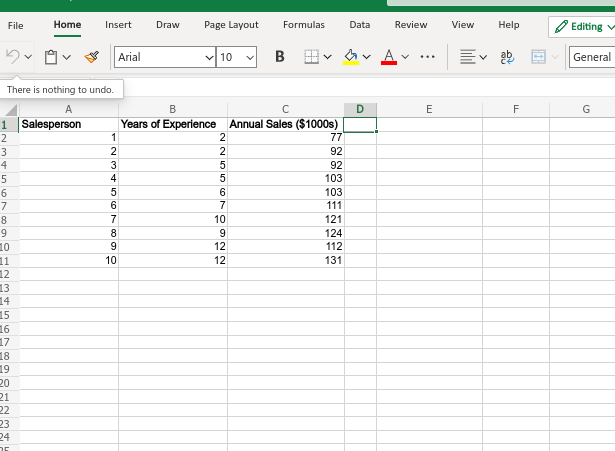Select the Format Painter brush
The width and height of the screenshot is (615, 451).
(x=91, y=57)
